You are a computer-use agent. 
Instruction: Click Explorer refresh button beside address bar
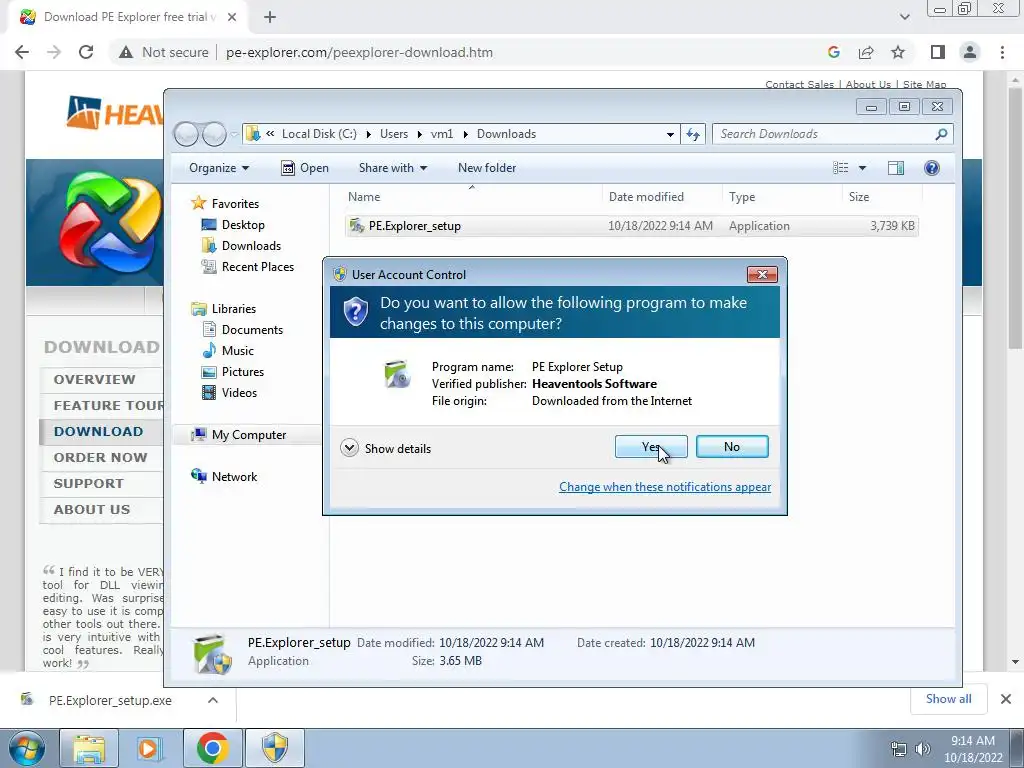coord(692,134)
